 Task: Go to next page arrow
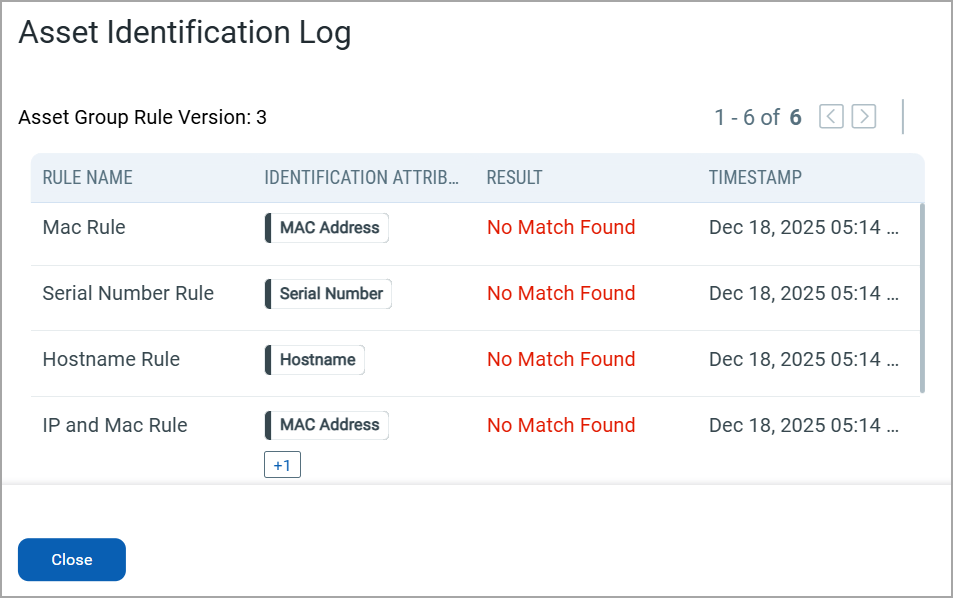tap(864, 116)
